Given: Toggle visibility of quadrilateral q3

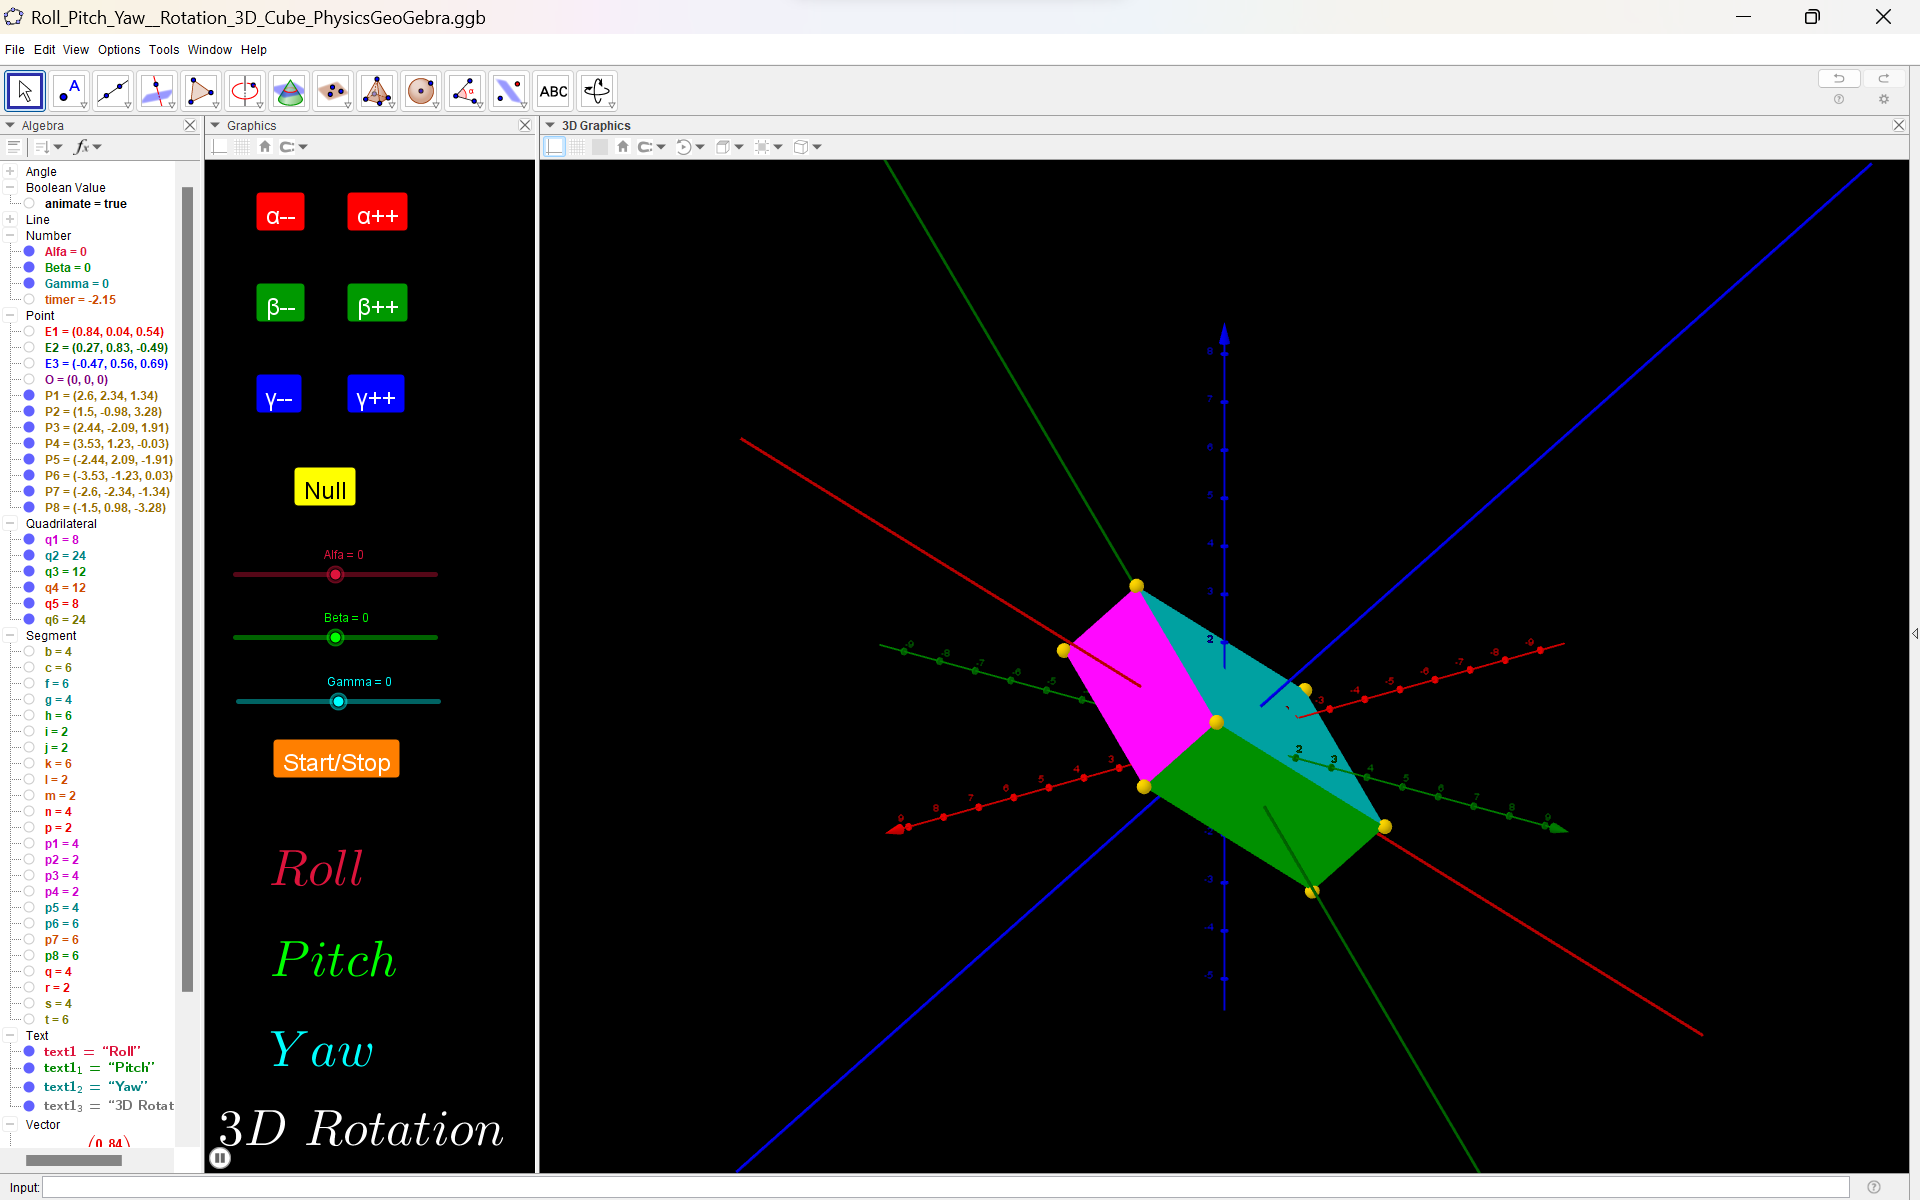Looking at the screenshot, I should [30, 572].
